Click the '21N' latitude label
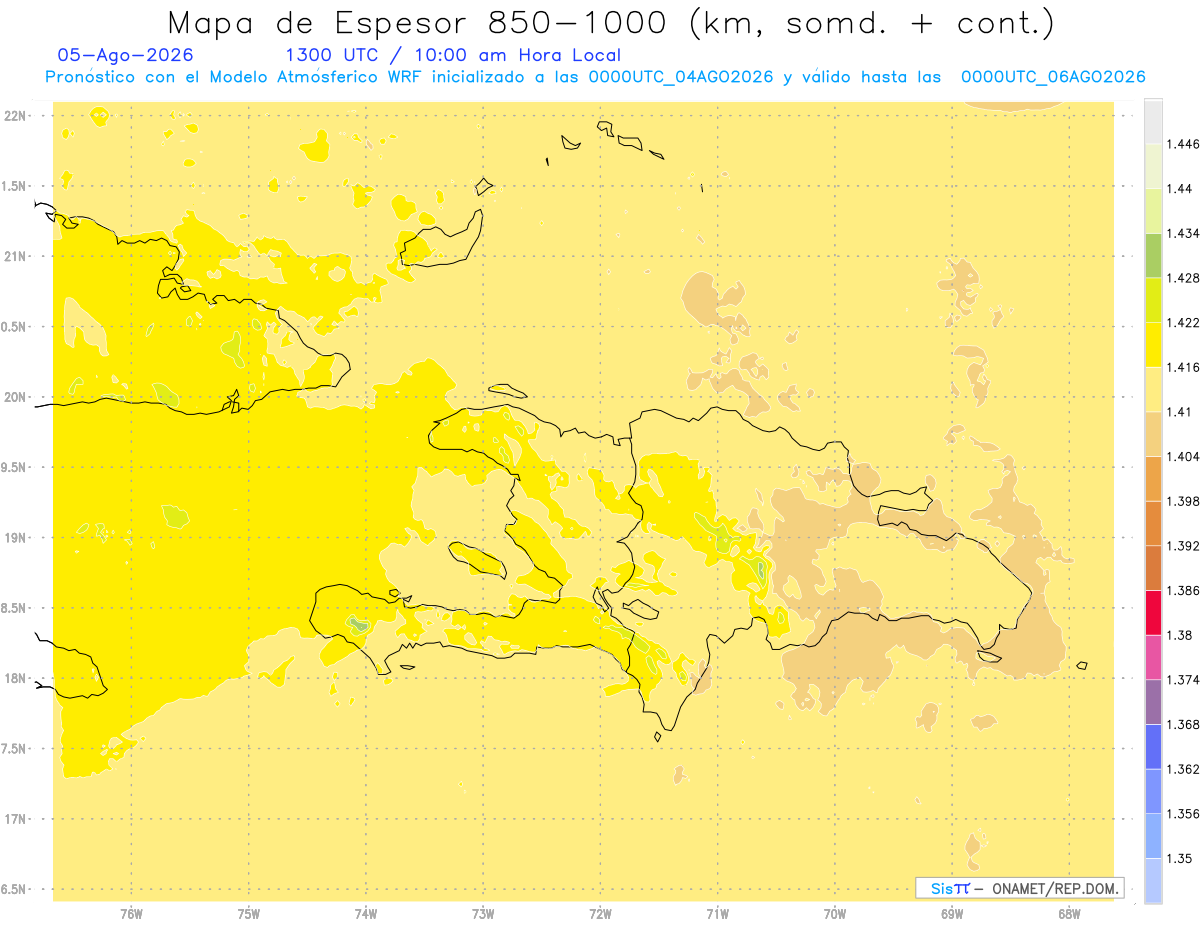Image resolution: width=1200 pixels, height=927 pixels. click(16, 257)
